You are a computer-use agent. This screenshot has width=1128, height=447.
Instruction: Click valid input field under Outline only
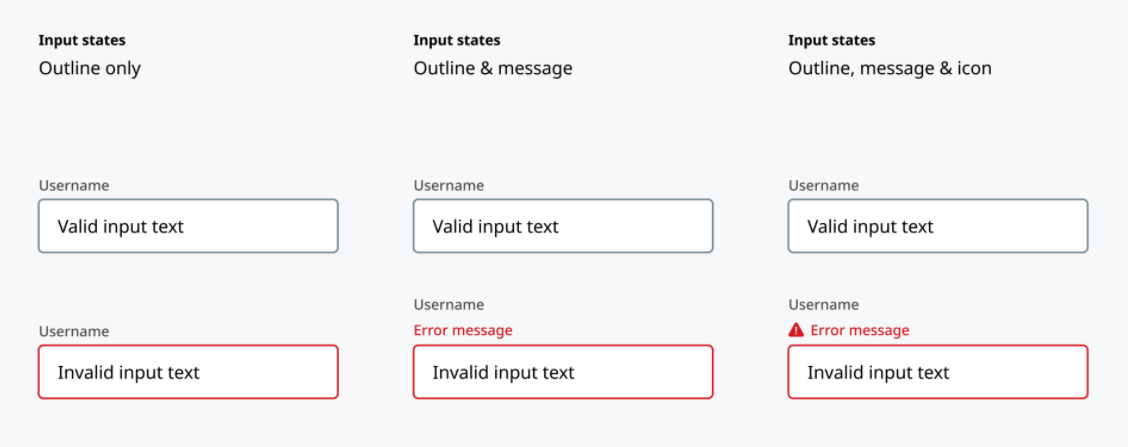coord(188,226)
